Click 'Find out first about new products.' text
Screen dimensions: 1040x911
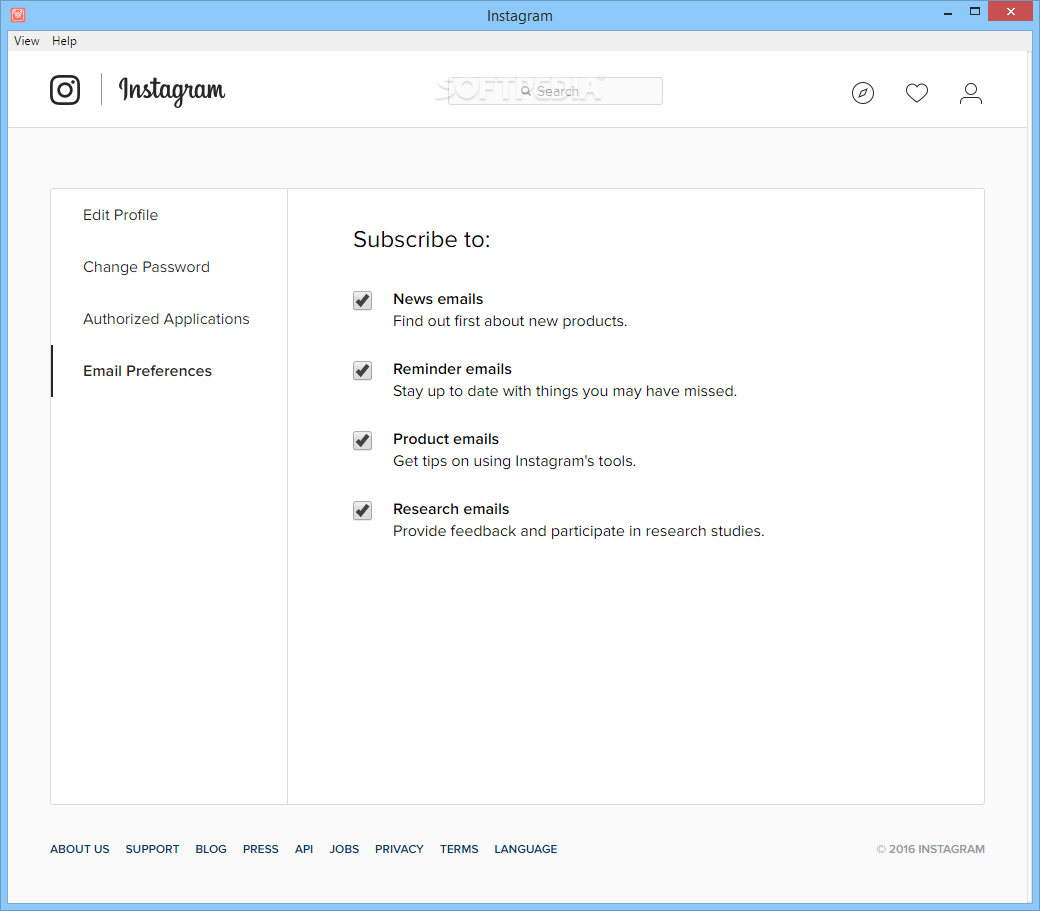click(510, 321)
